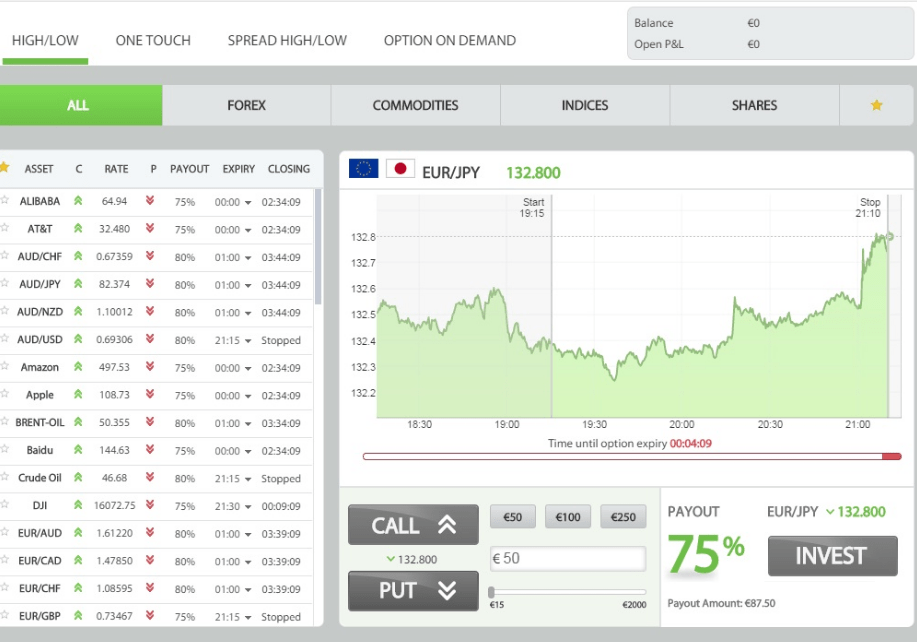Click the CALL button

[x=413, y=524]
